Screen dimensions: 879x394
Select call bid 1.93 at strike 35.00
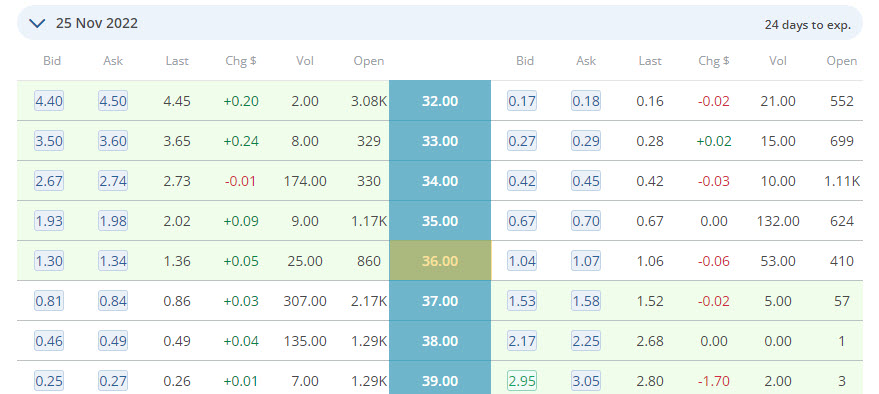(x=49, y=221)
